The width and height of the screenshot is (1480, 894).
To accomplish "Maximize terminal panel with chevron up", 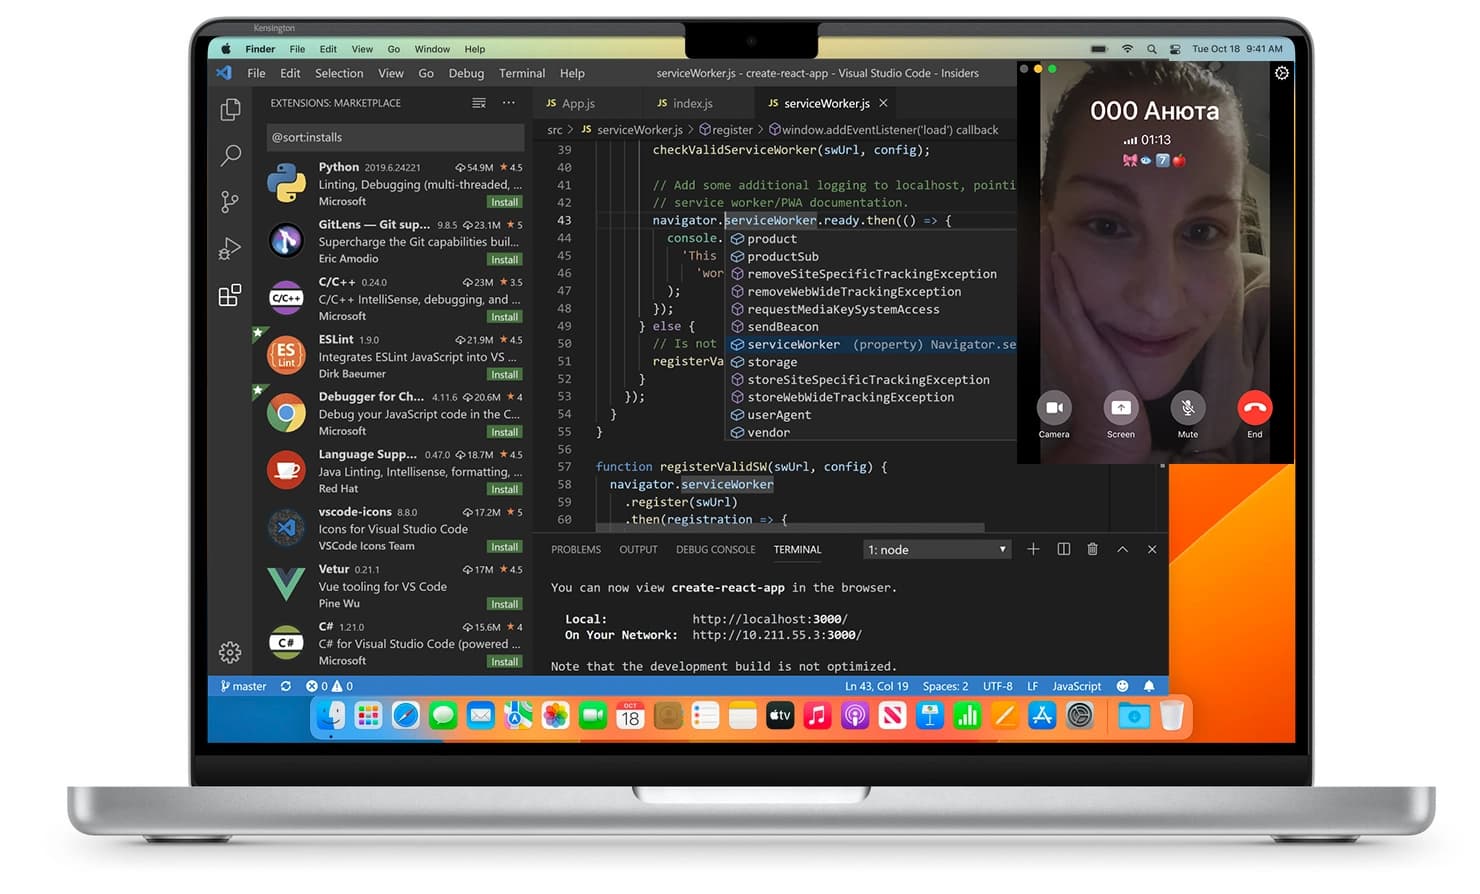I will [x=1122, y=549].
